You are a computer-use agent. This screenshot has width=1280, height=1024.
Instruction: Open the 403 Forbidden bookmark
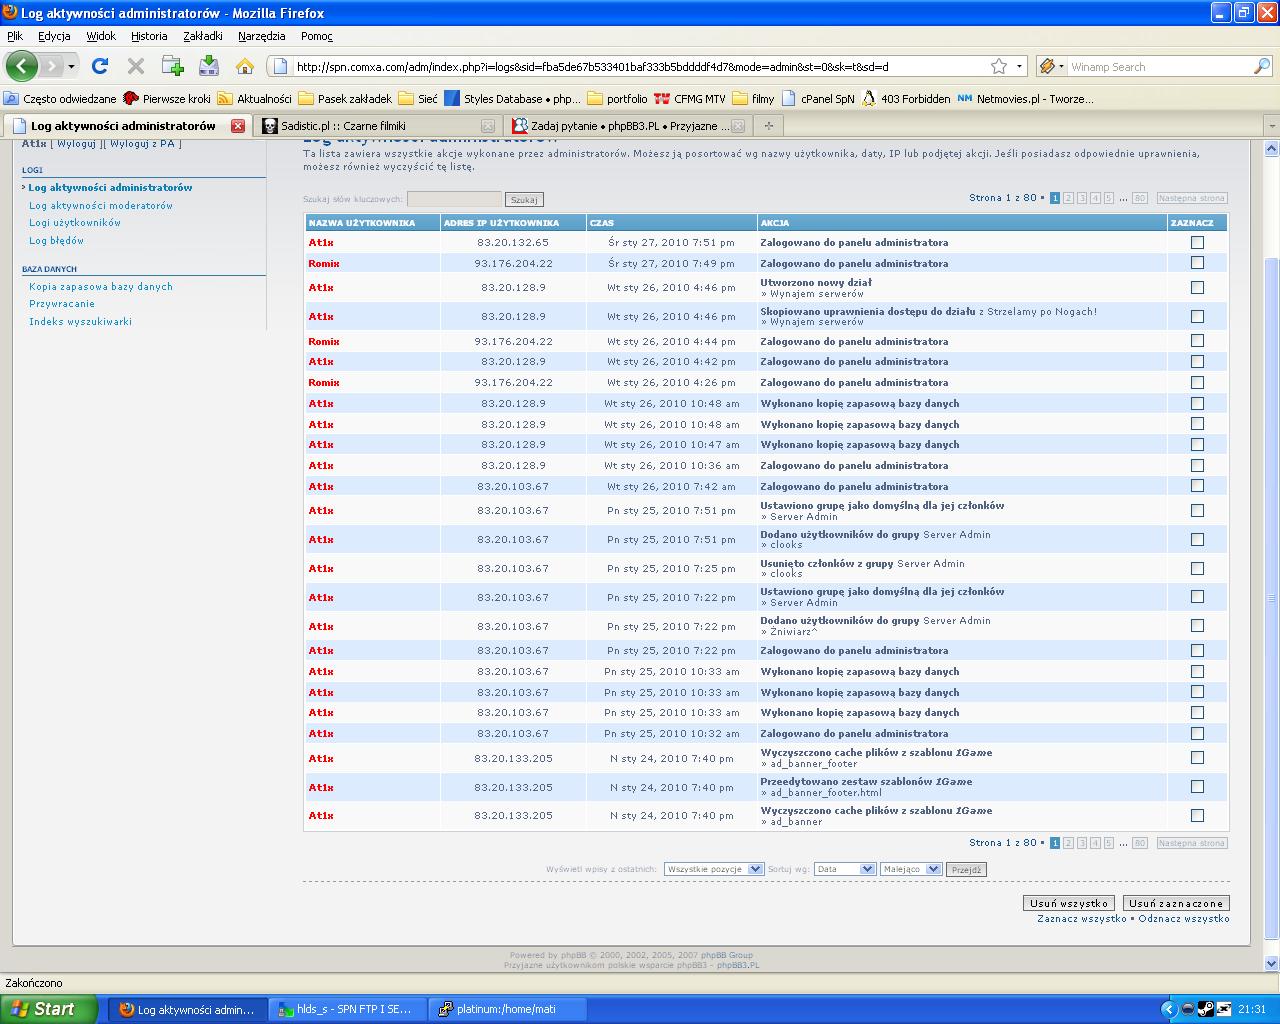click(906, 99)
